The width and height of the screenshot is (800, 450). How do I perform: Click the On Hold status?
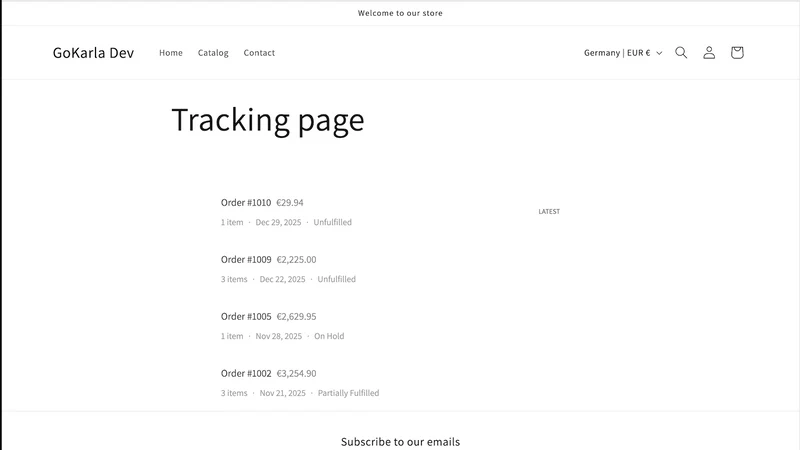point(329,336)
